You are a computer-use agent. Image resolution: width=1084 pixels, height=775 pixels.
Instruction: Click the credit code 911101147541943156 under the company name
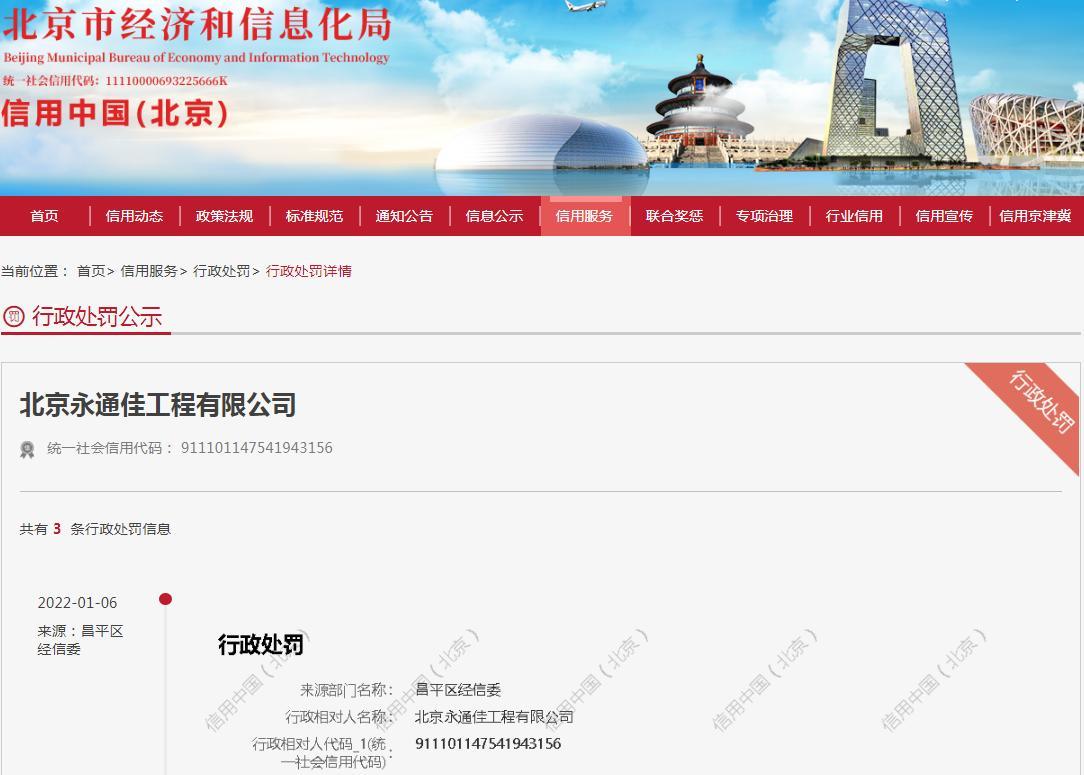click(x=256, y=448)
